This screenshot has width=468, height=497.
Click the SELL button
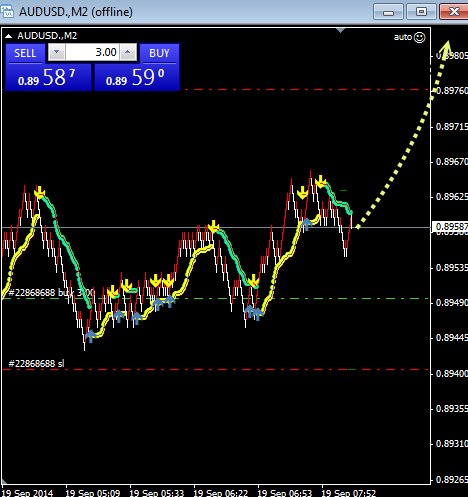[25, 53]
